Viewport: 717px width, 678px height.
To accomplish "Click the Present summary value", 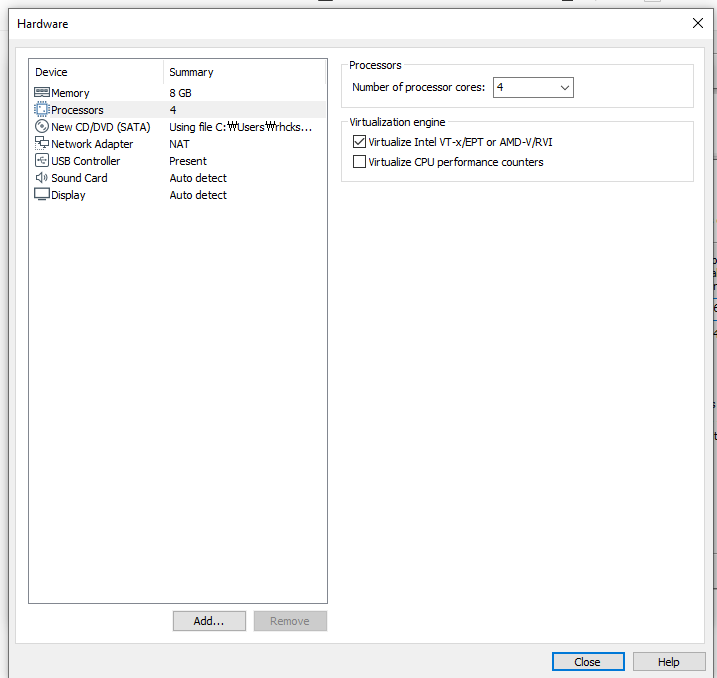I will pos(188,161).
